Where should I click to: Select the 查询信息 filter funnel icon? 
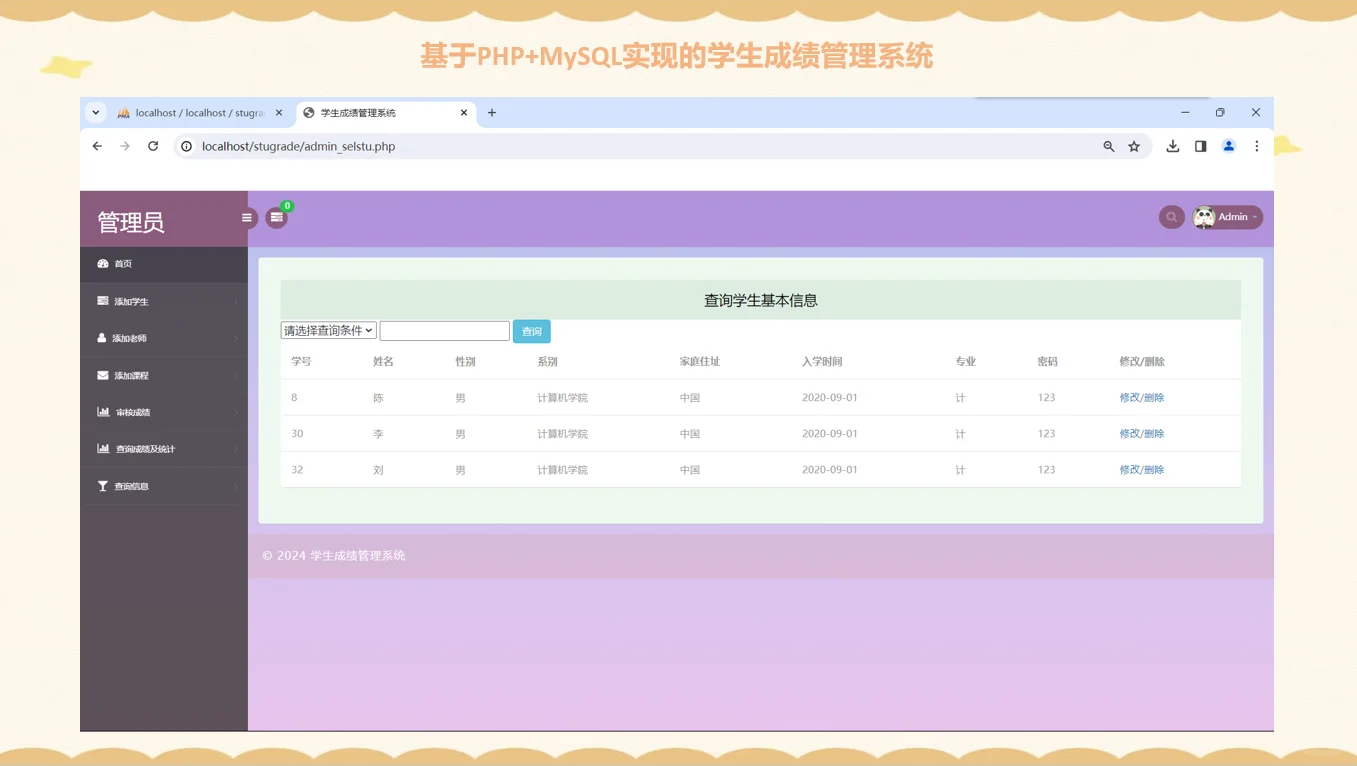pyautogui.click(x=102, y=485)
